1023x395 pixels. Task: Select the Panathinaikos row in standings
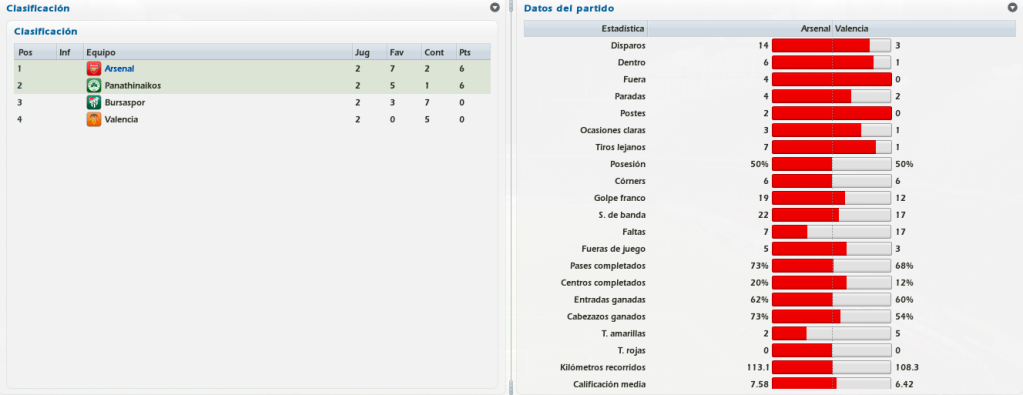pyautogui.click(x=252, y=86)
